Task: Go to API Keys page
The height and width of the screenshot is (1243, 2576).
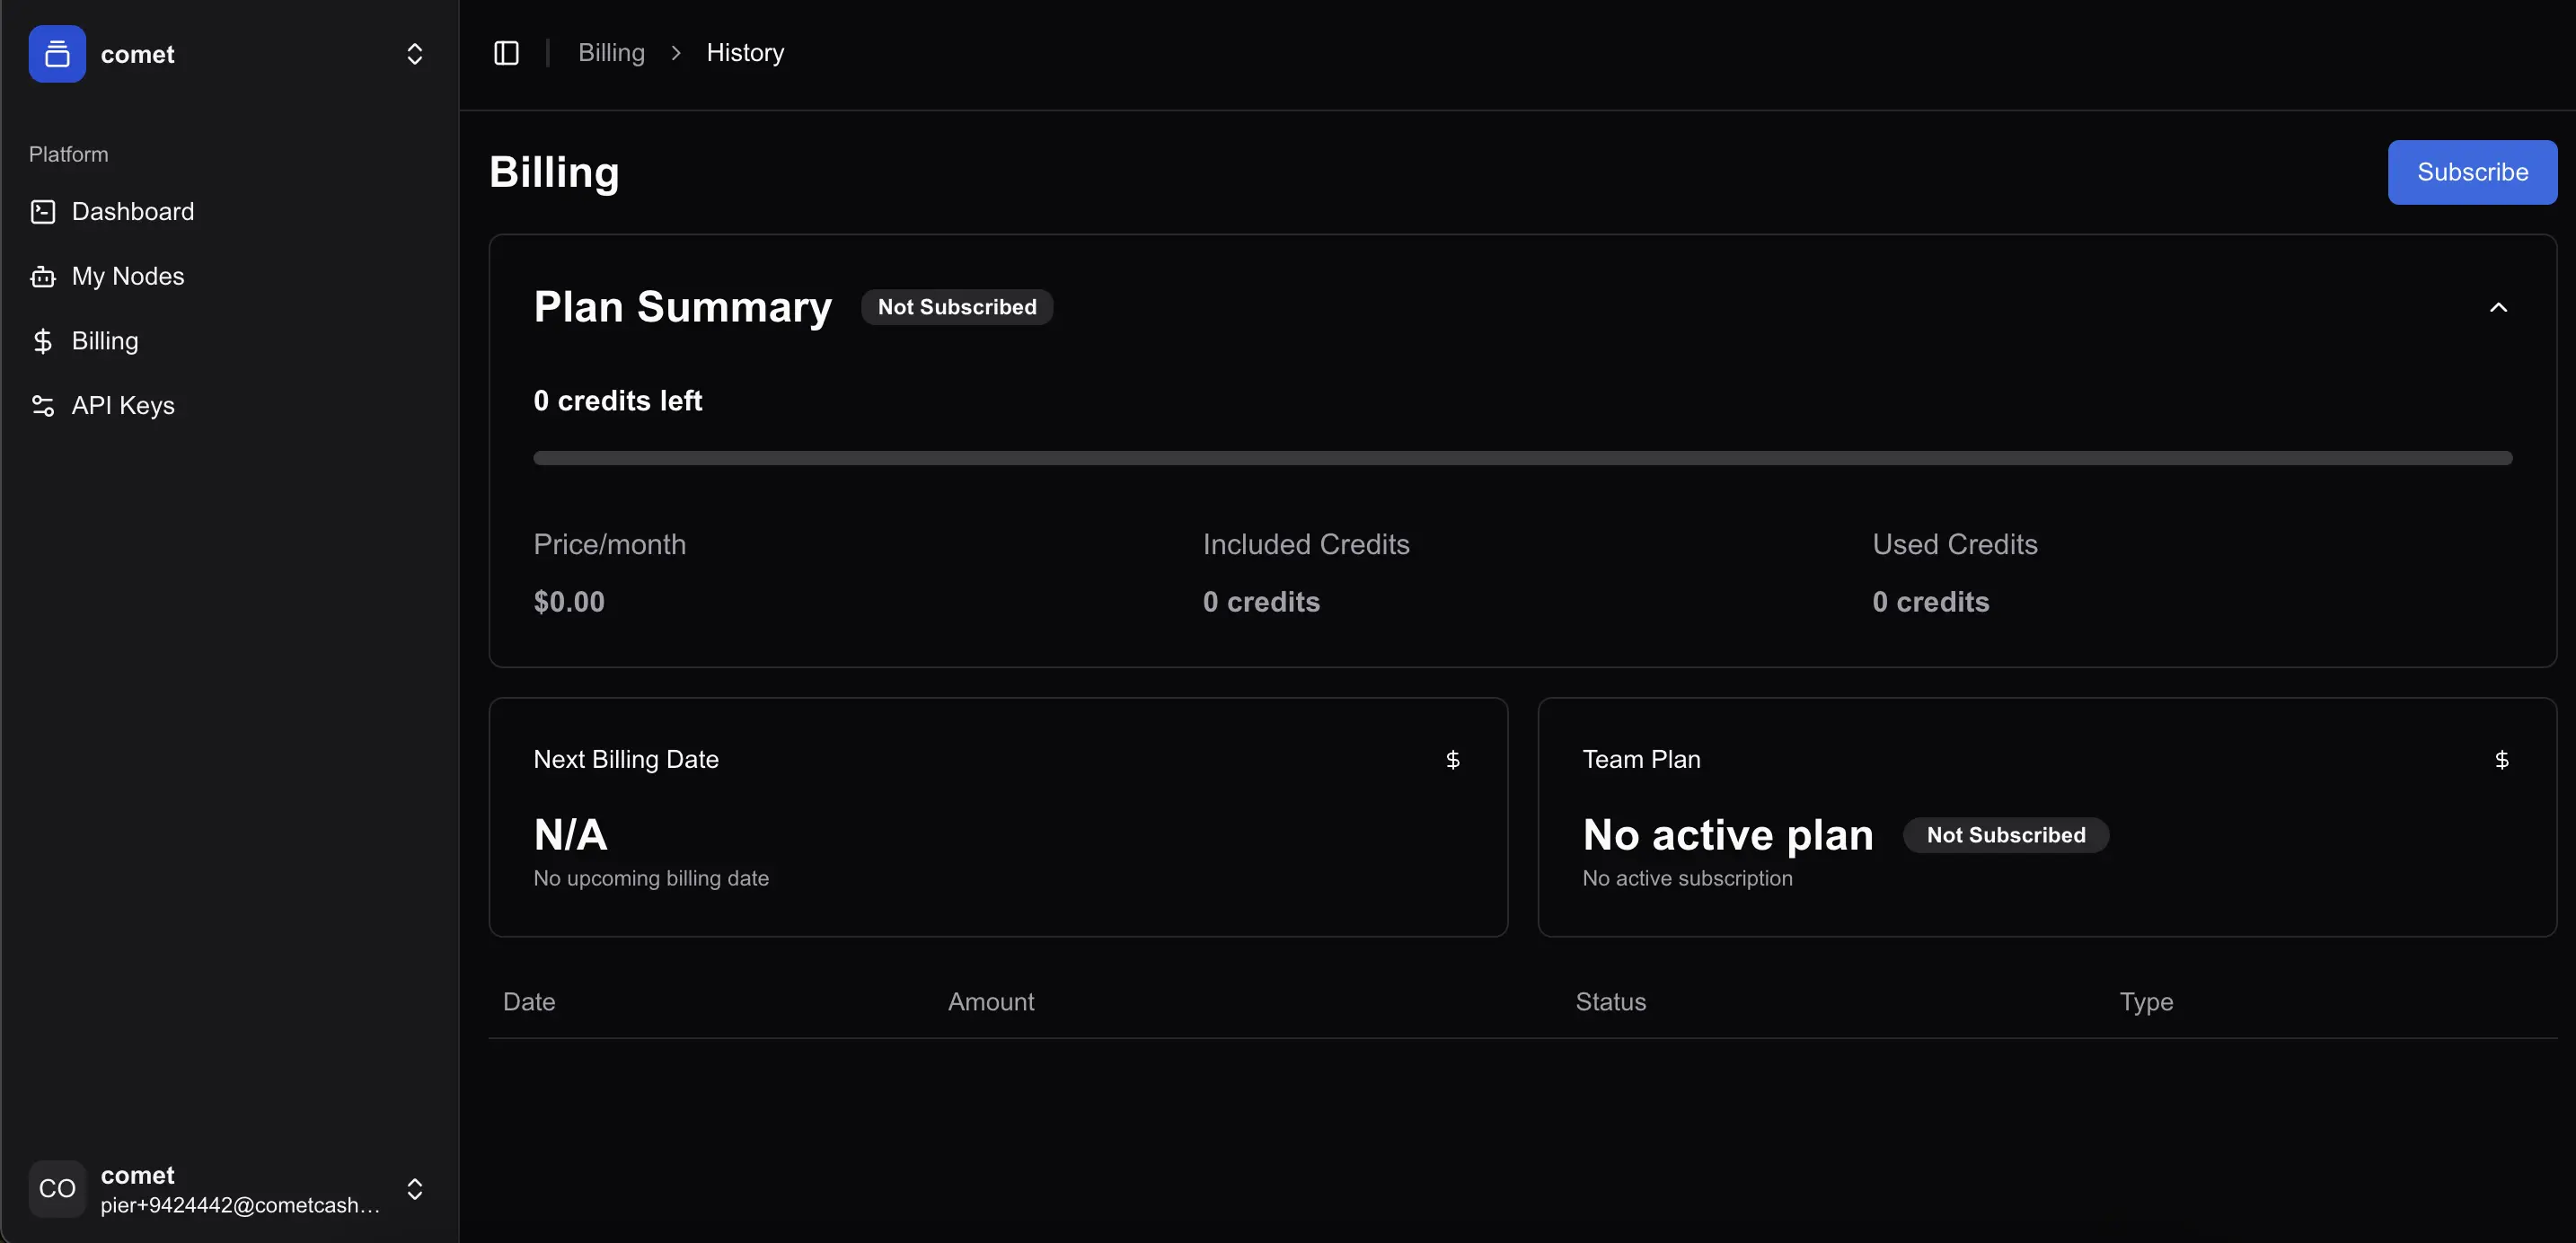Action: point(123,406)
